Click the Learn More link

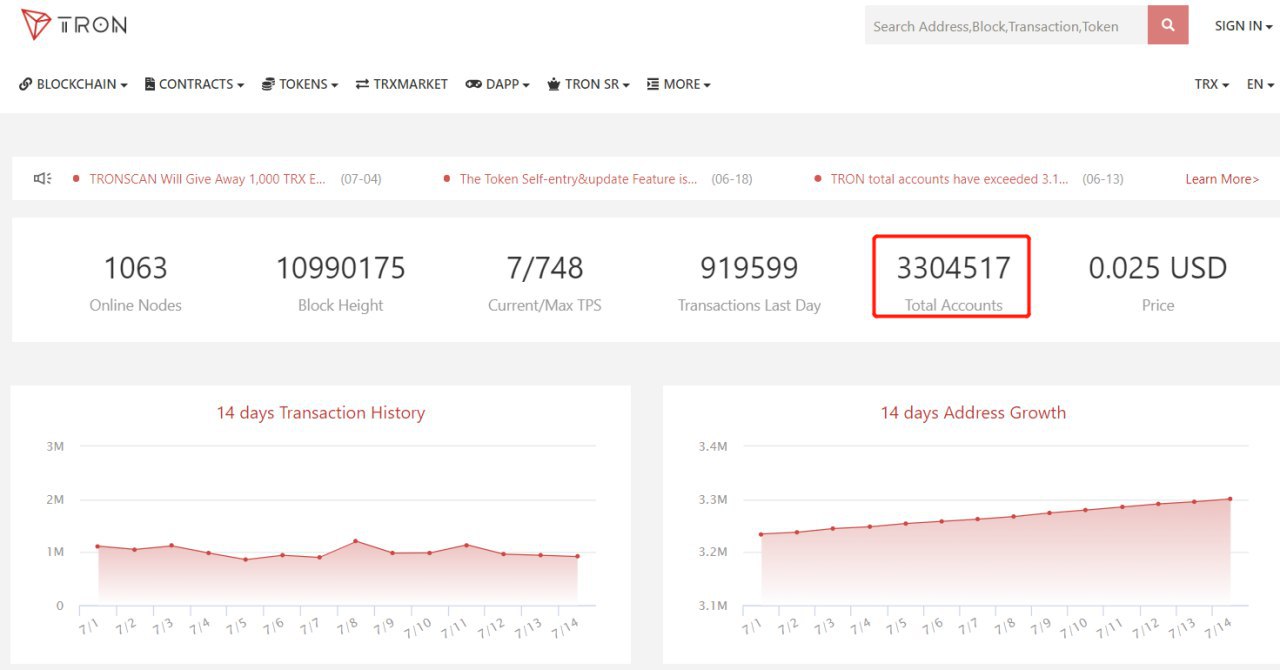pyautogui.click(x=1222, y=179)
